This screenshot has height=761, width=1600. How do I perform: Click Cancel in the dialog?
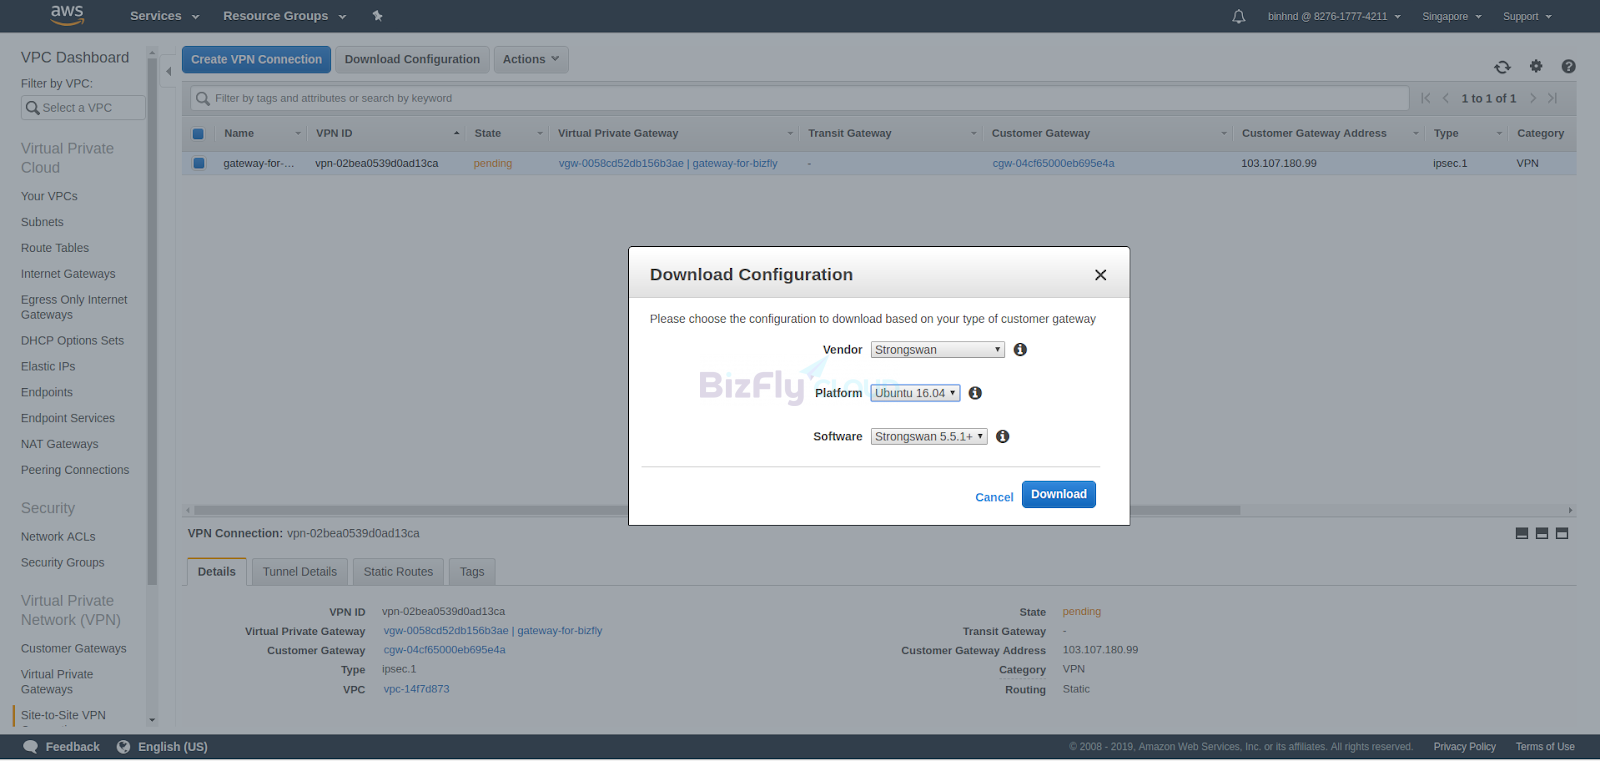994,497
